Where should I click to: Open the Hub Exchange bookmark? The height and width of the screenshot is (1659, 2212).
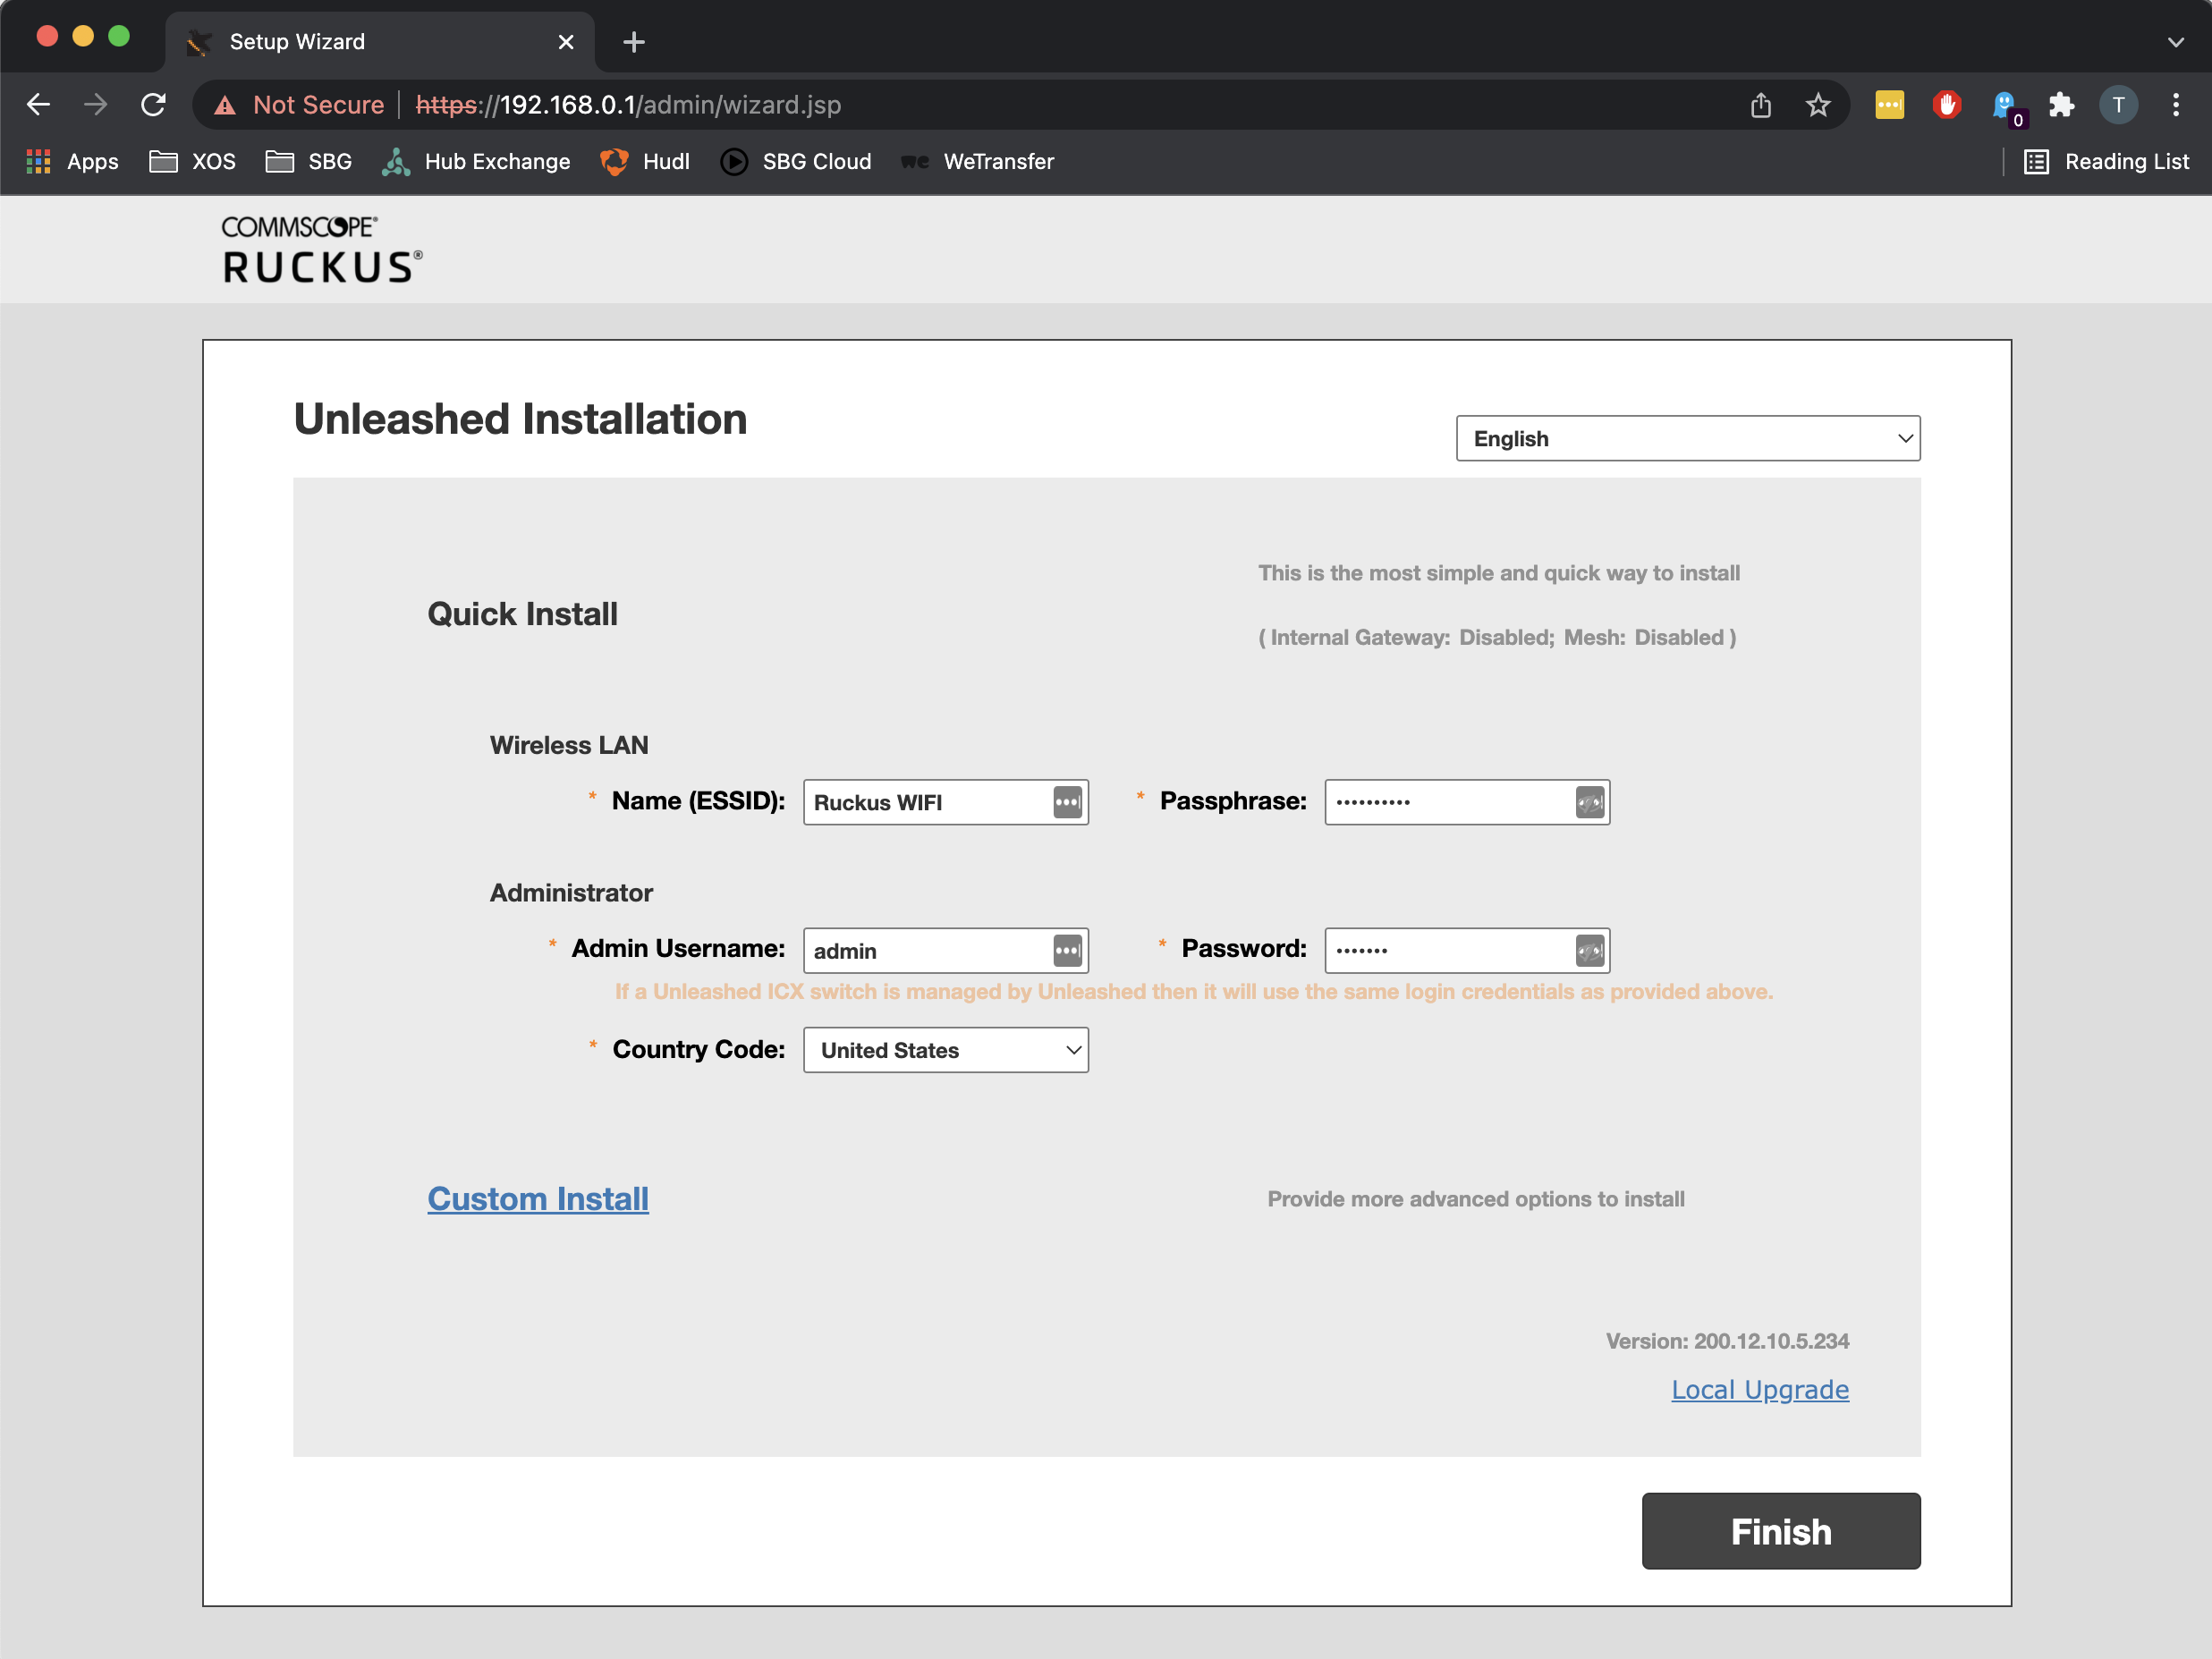coord(476,162)
